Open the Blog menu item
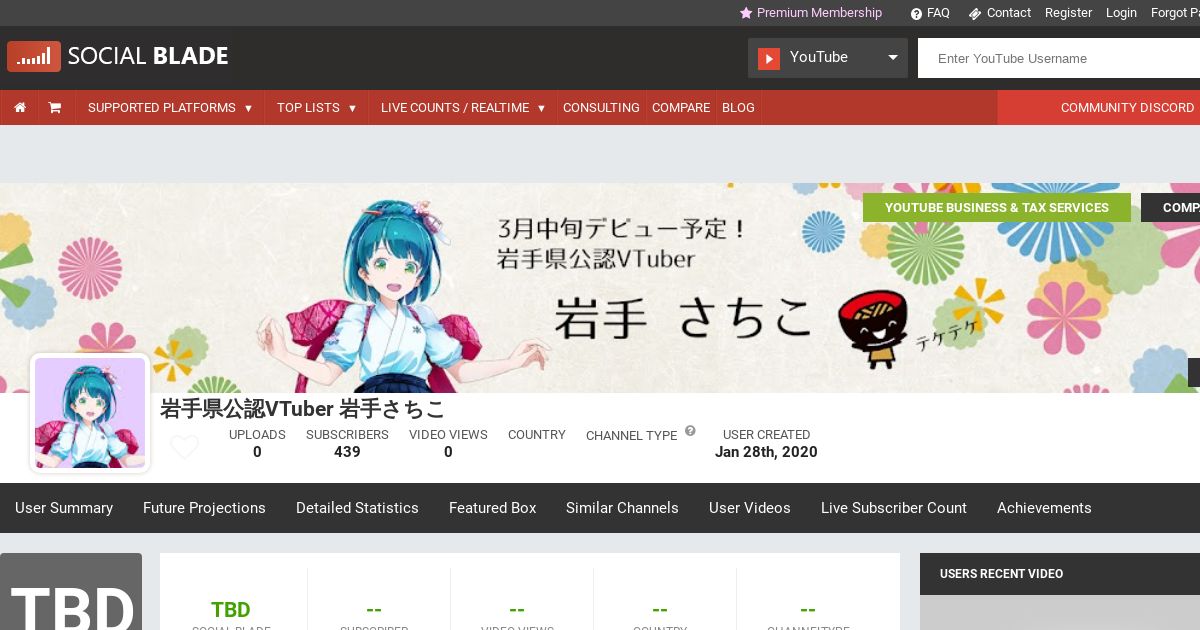 click(x=738, y=108)
